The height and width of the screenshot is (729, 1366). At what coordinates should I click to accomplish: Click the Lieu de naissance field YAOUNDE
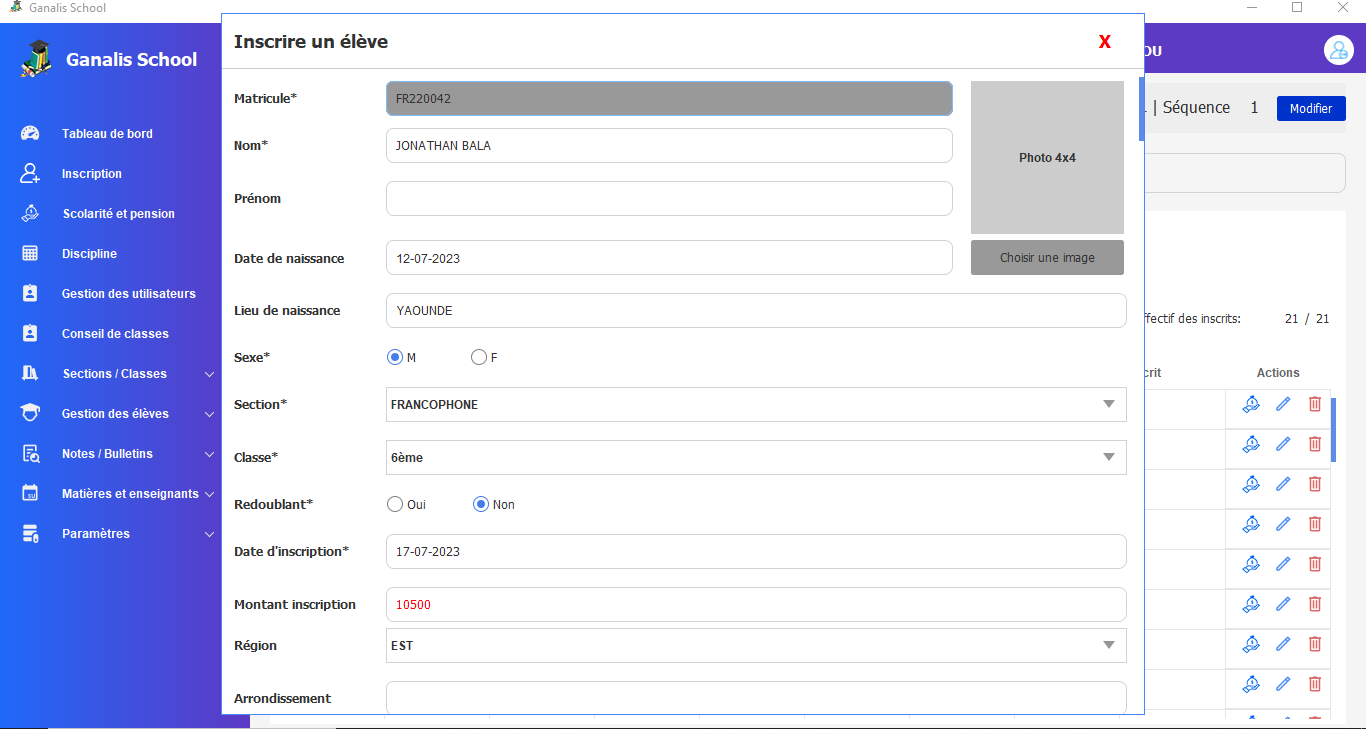tap(756, 310)
